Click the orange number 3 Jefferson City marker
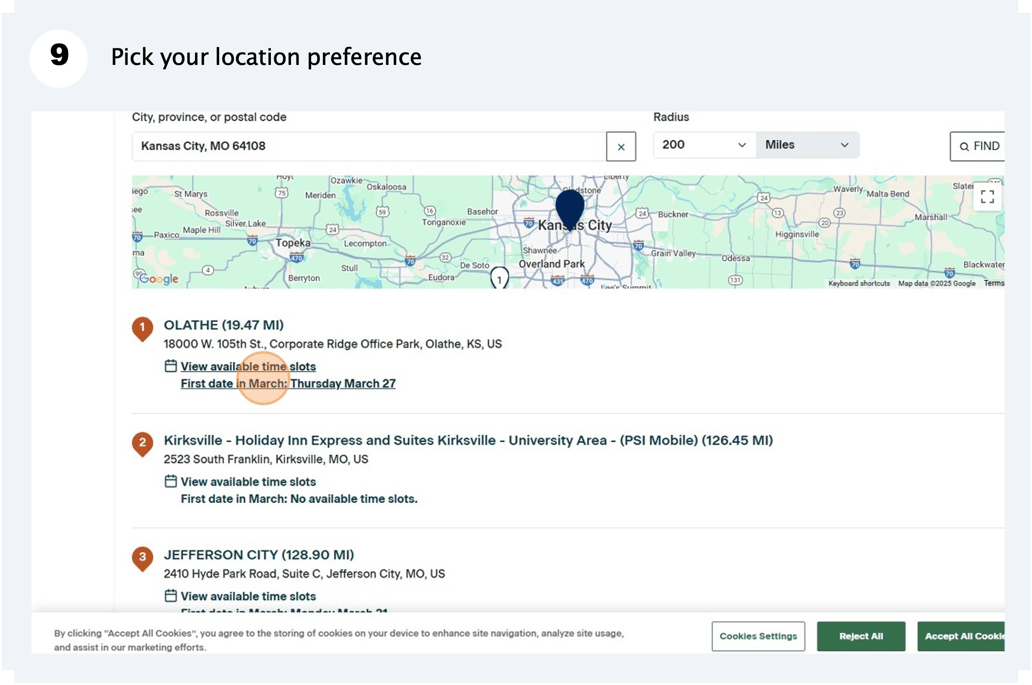This screenshot has width=1032, height=685. tap(143, 558)
